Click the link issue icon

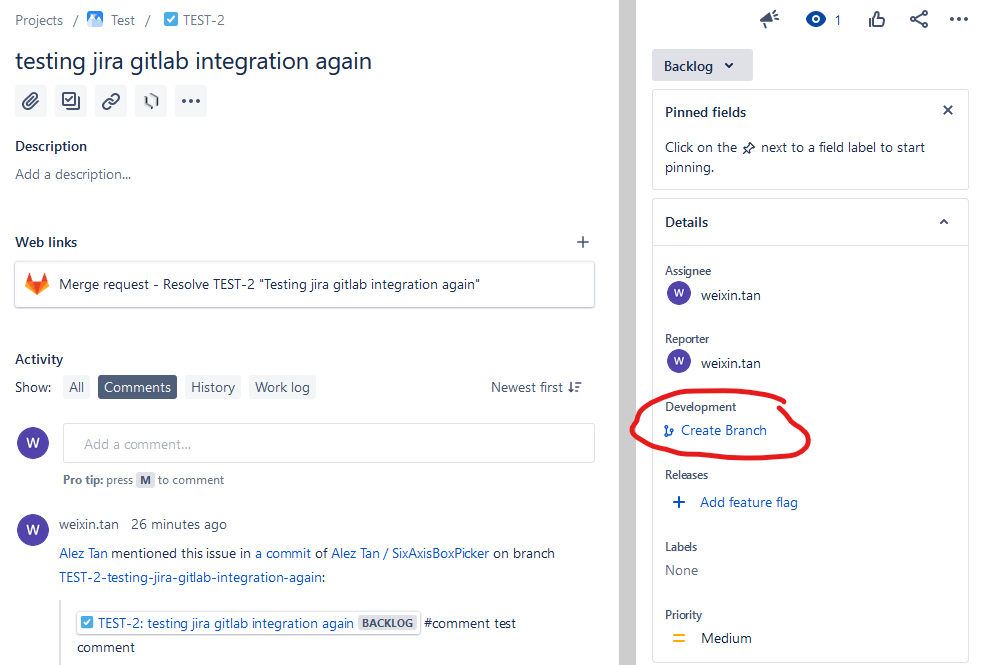coord(111,101)
